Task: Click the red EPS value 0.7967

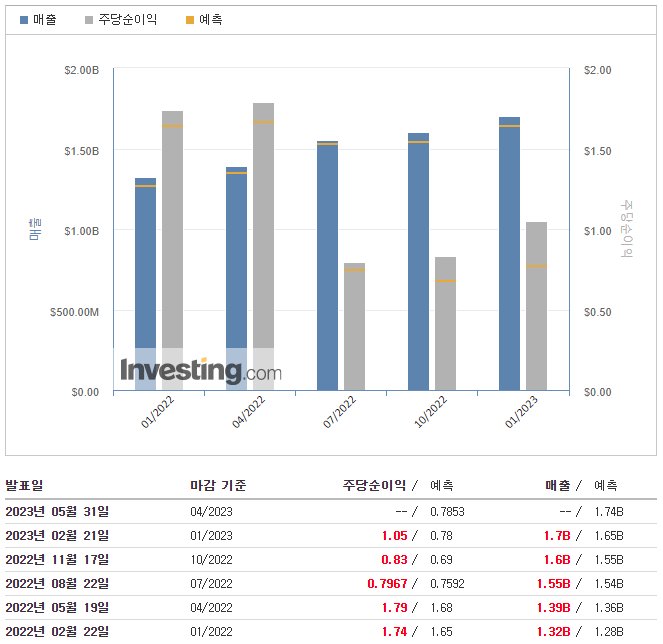Action: pyautogui.click(x=387, y=584)
